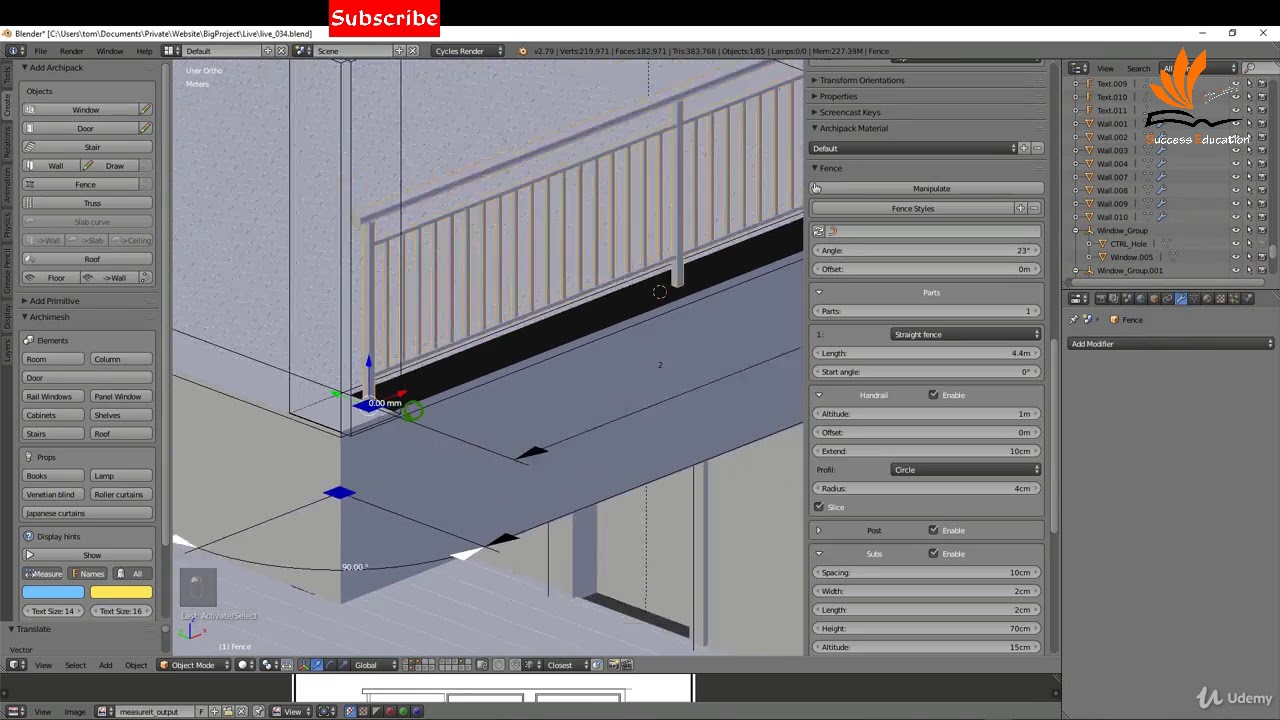Open the Global orientation dropdown
The width and height of the screenshot is (1280, 720).
(x=375, y=665)
